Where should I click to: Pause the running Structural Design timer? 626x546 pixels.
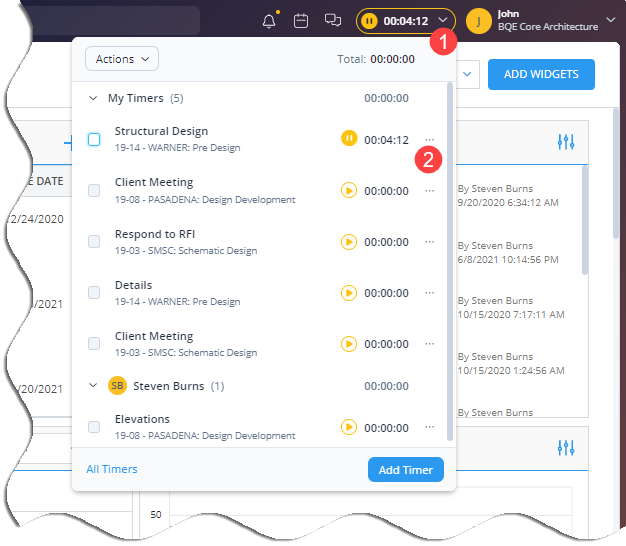(349, 139)
